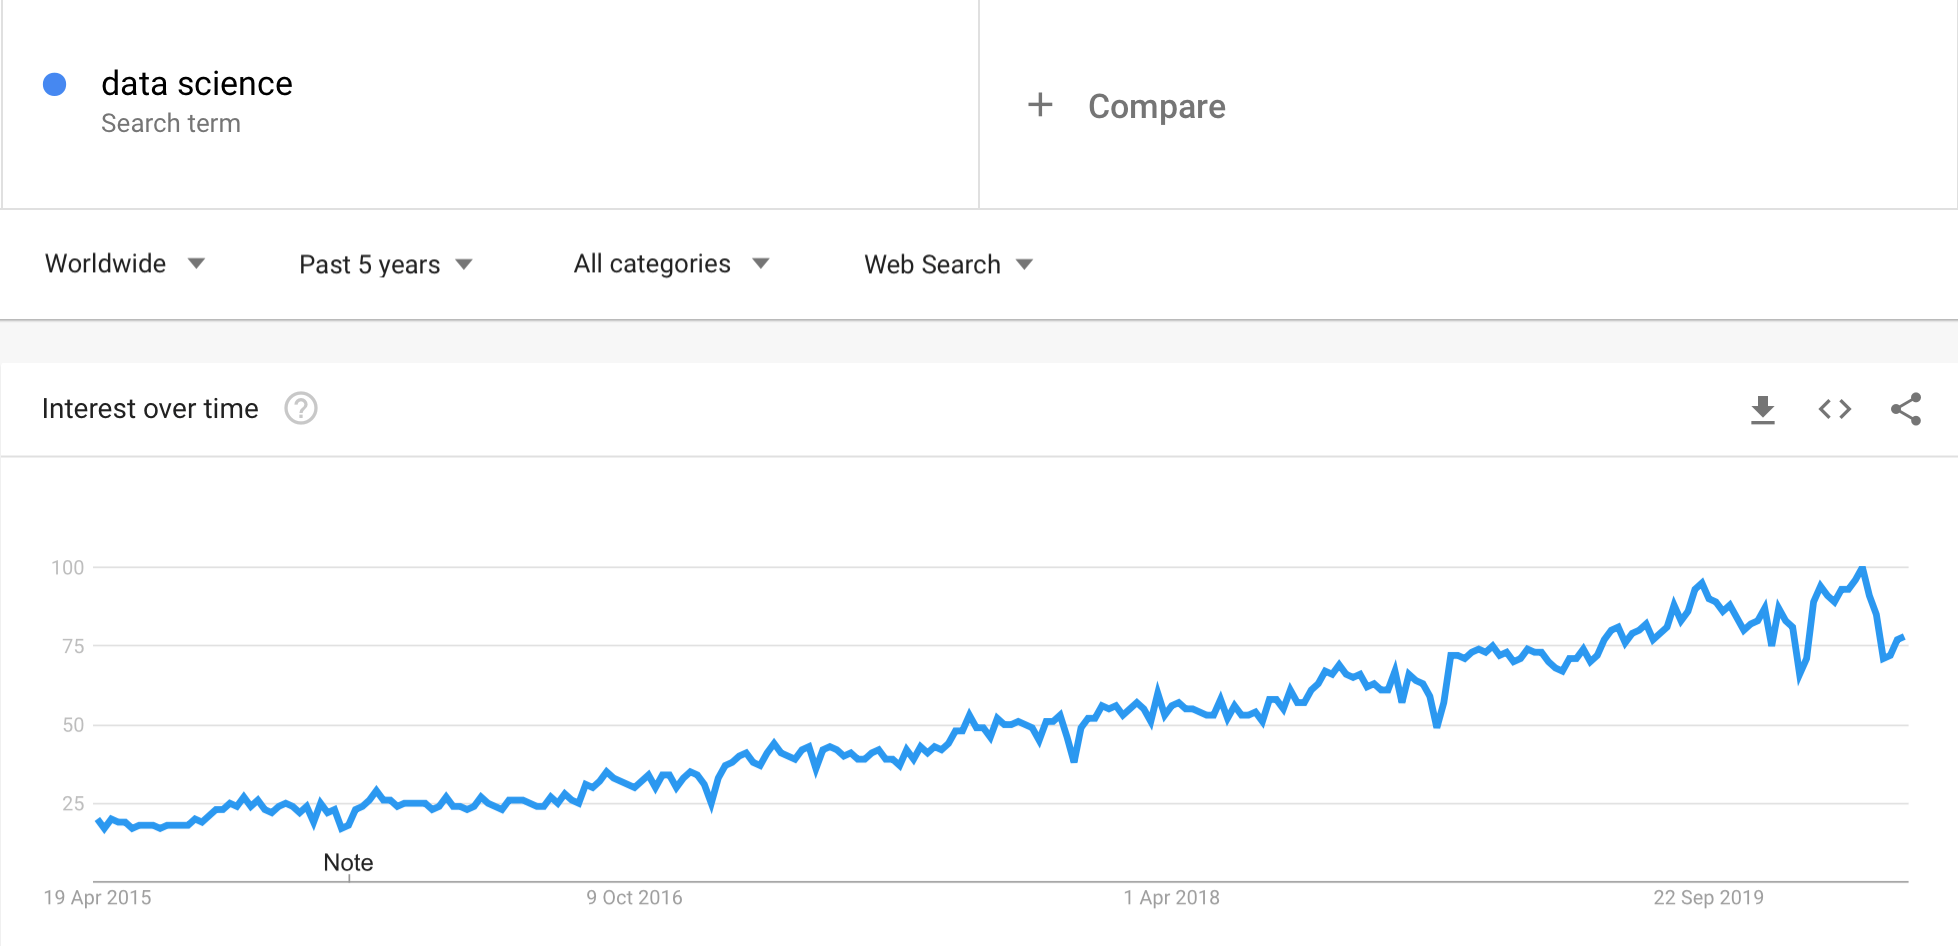Image resolution: width=1958 pixels, height=946 pixels.
Task: Share the interest over time chart
Action: (x=1906, y=409)
